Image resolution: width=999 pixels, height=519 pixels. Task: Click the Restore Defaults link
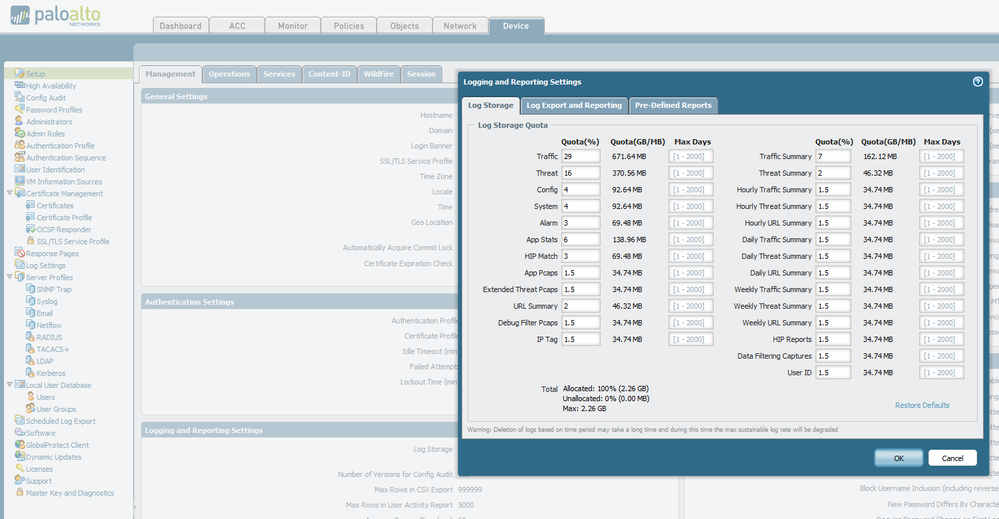click(x=922, y=405)
